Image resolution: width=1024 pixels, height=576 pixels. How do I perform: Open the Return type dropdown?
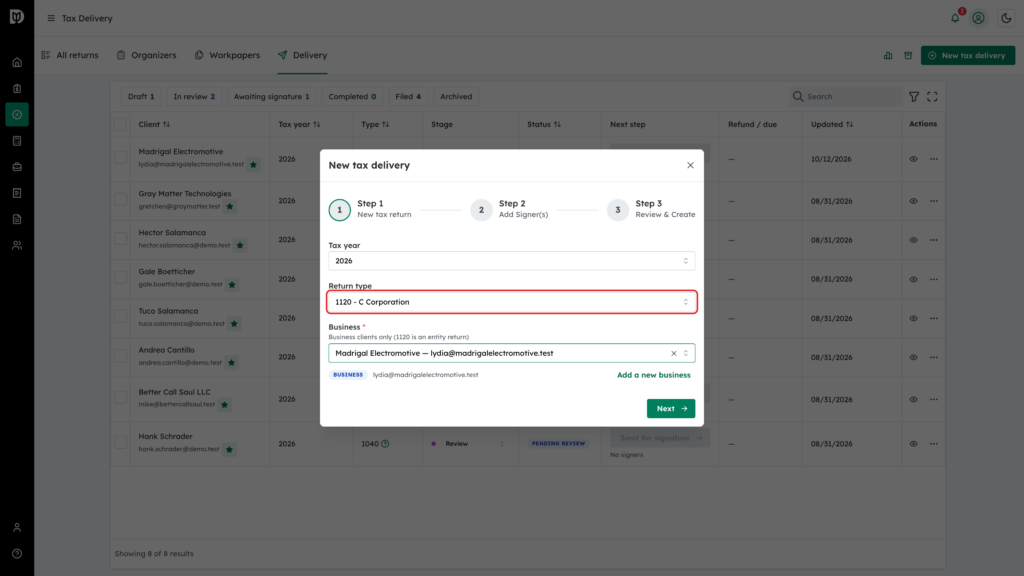pos(511,302)
